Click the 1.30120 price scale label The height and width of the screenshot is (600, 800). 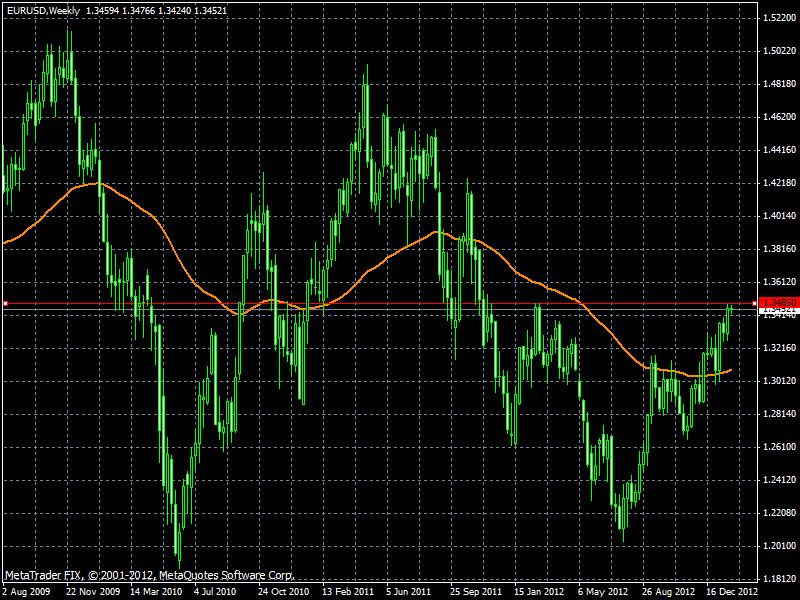[x=780, y=381]
